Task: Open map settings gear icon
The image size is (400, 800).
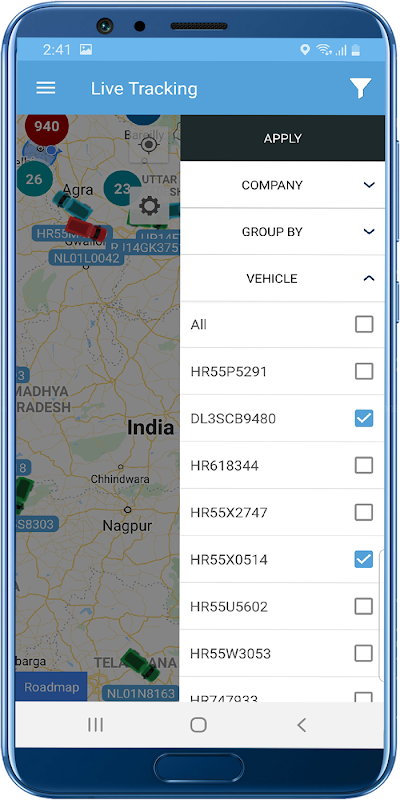Action: coord(149,206)
